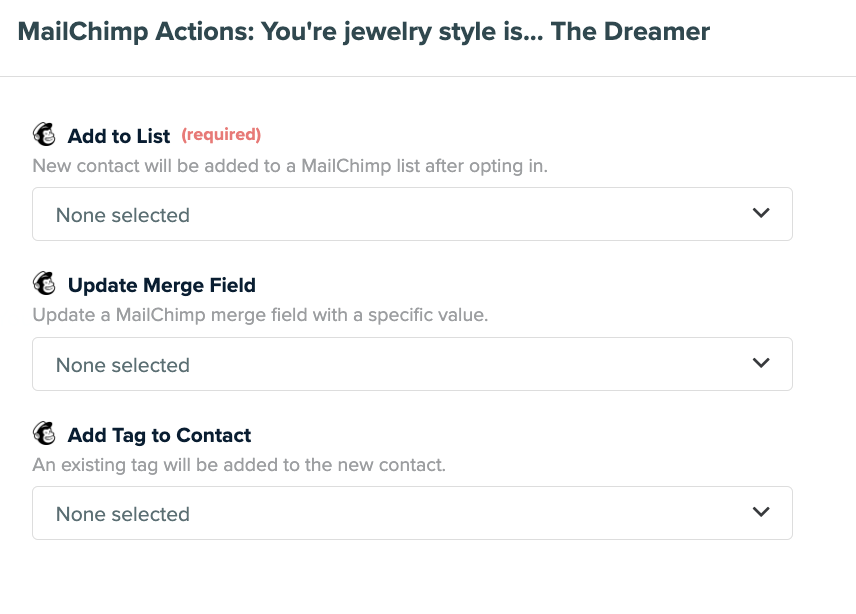856x614 pixels.
Task: Expand the chevron on the Add Tag dropdown
Action: coord(762,512)
